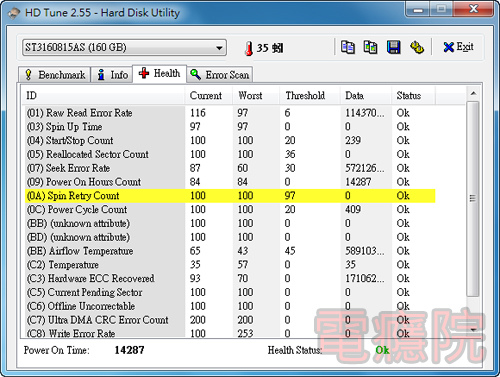Select the Write Error Rate row
This screenshot has height=377, width=500.
point(230,333)
